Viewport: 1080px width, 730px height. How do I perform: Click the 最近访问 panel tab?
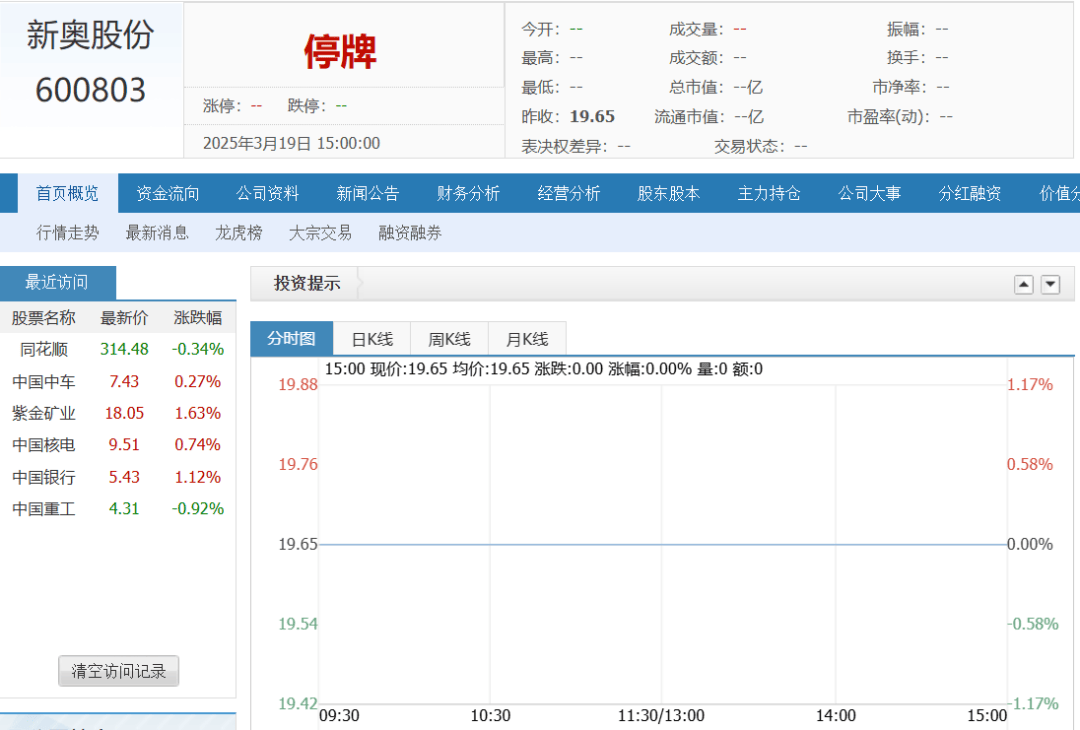(57, 283)
